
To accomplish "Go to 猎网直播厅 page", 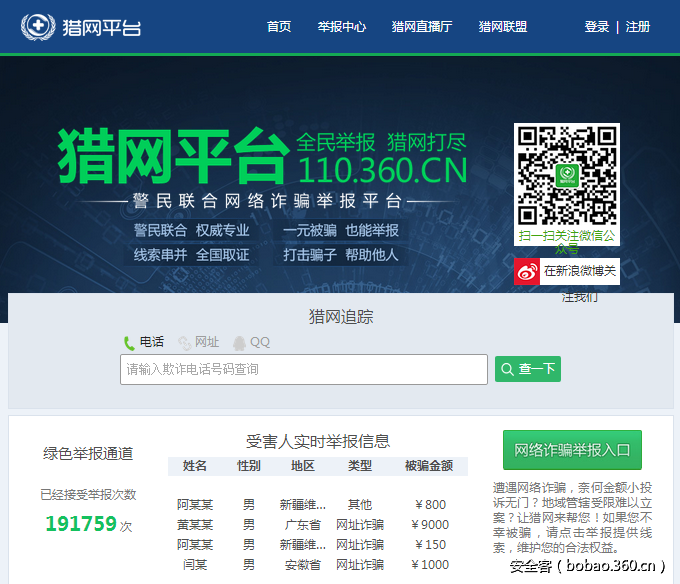I will (422, 27).
